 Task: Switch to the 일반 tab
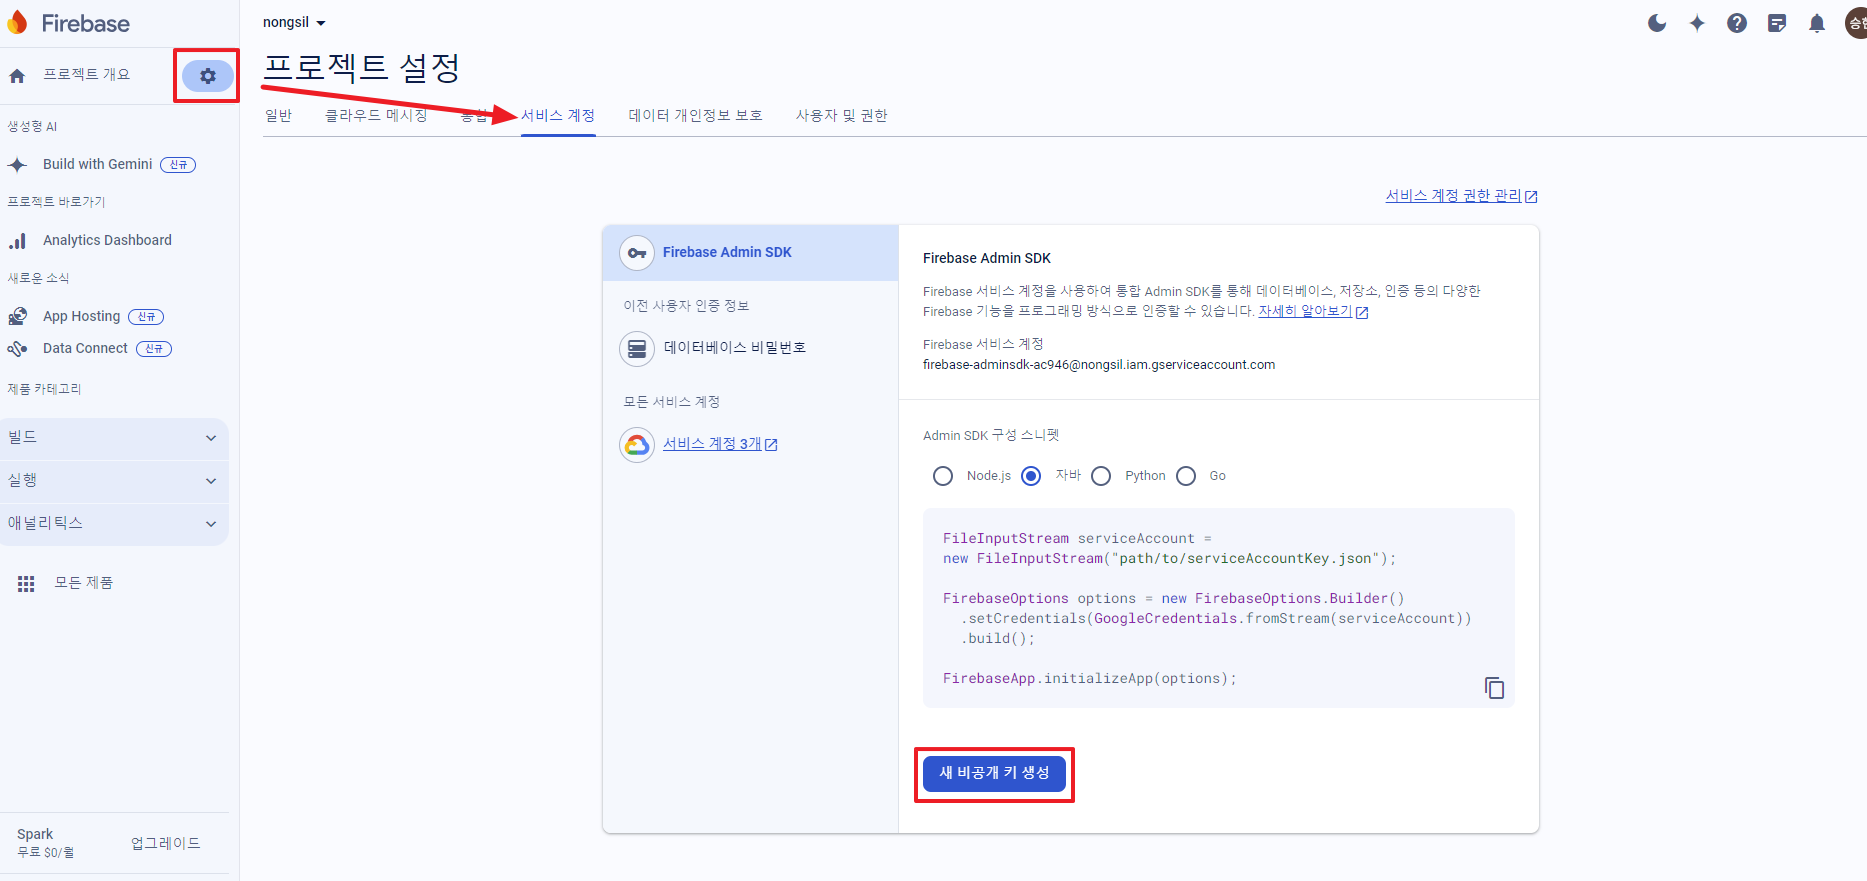pyautogui.click(x=278, y=116)
